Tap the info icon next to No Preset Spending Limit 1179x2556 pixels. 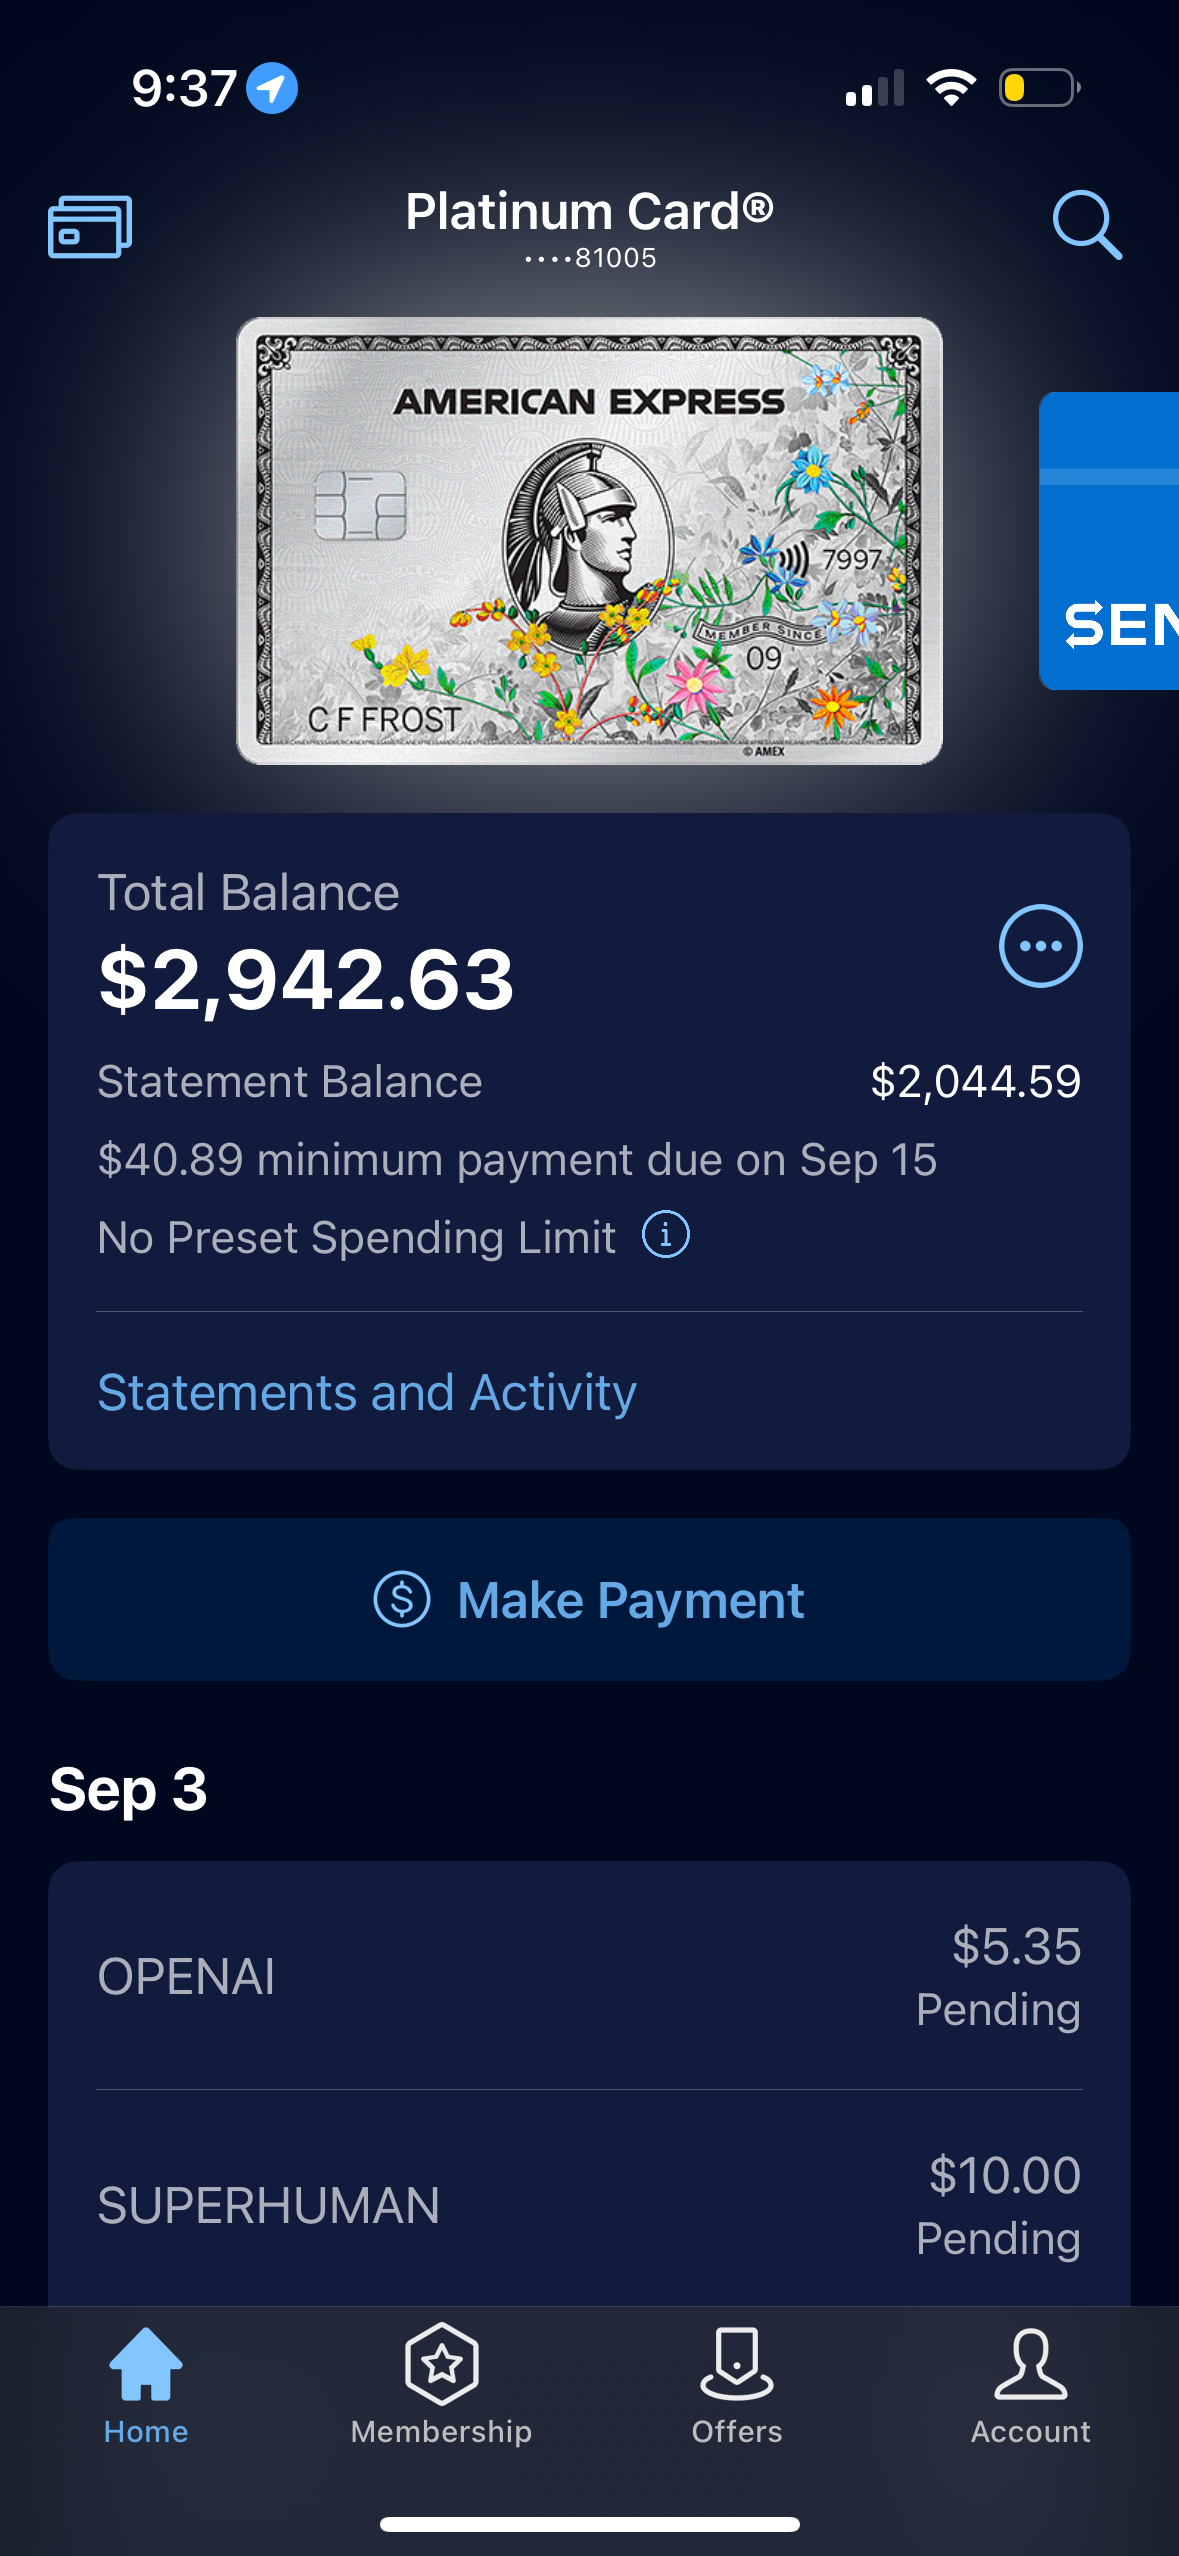[667, 1235]
